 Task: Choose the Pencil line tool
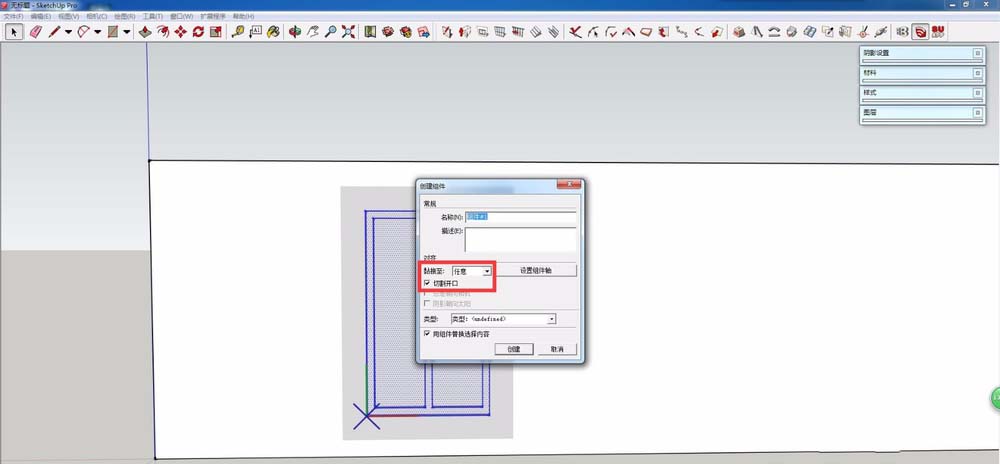[54, 32]
